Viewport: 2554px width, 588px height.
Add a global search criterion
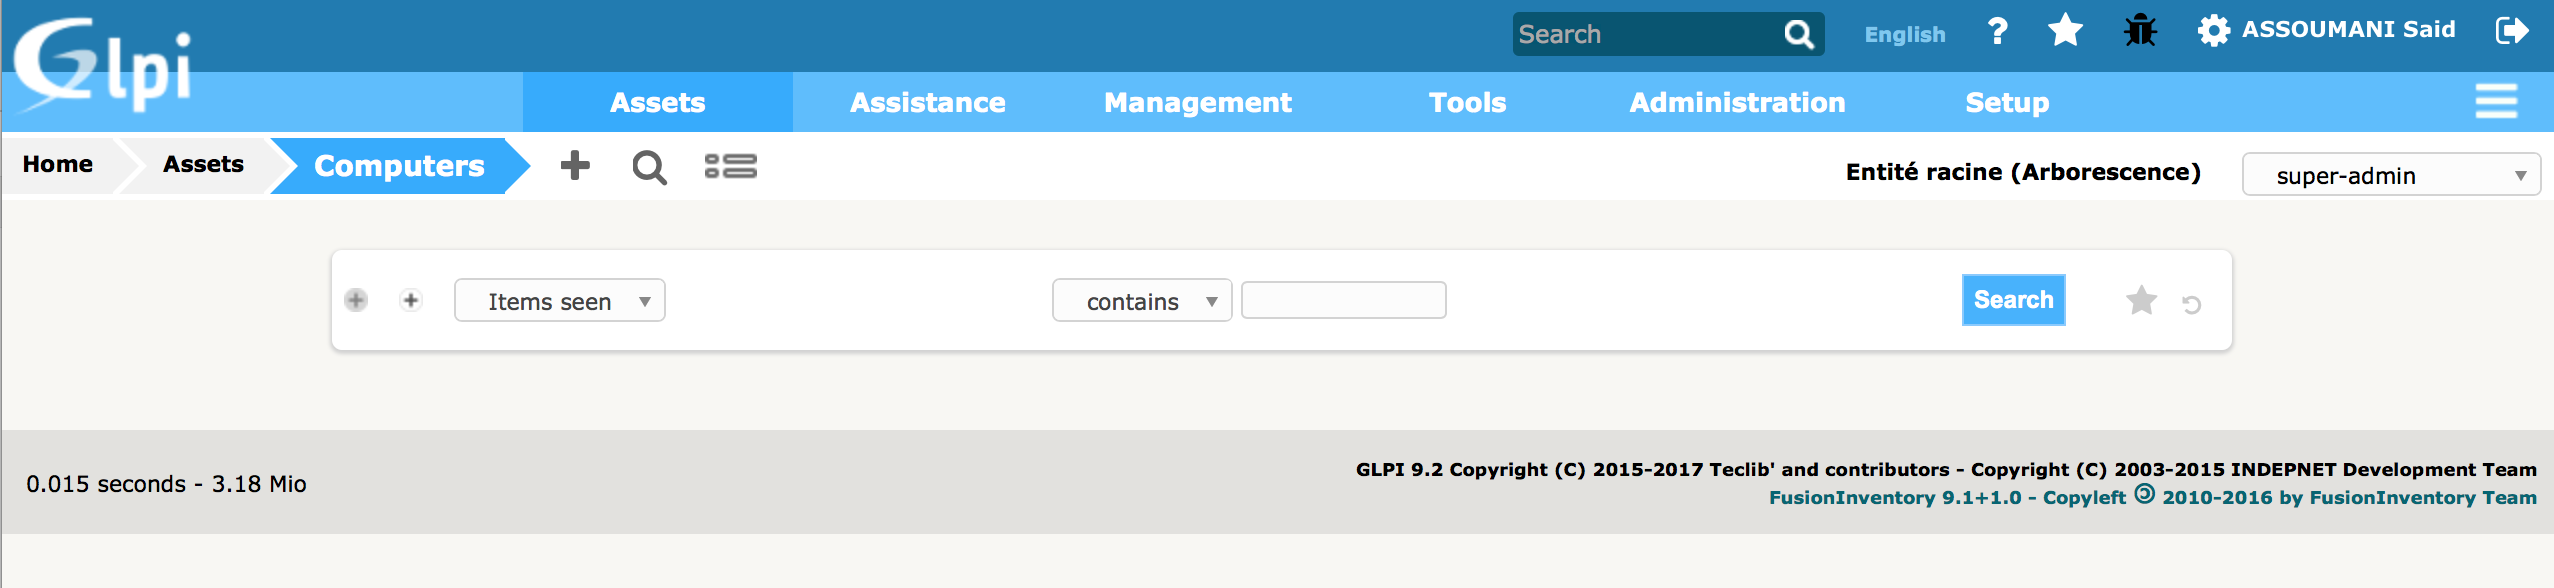click(x=356, y=300)
